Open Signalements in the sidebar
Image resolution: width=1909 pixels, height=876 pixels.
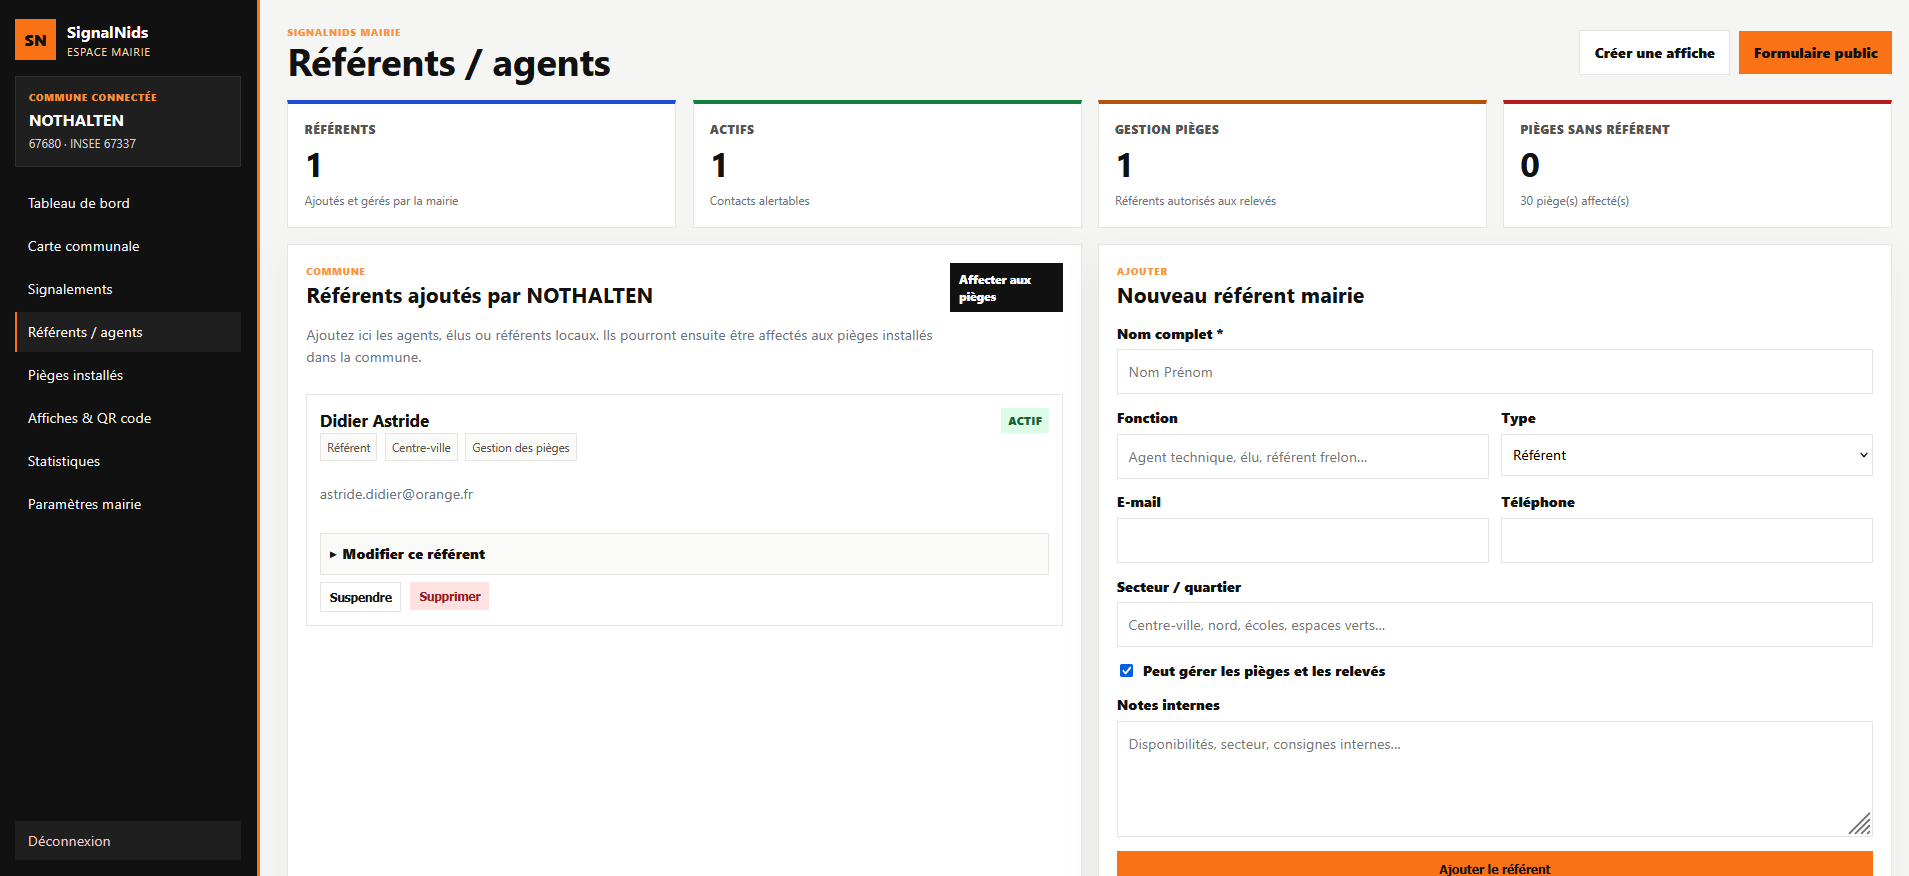128,289
